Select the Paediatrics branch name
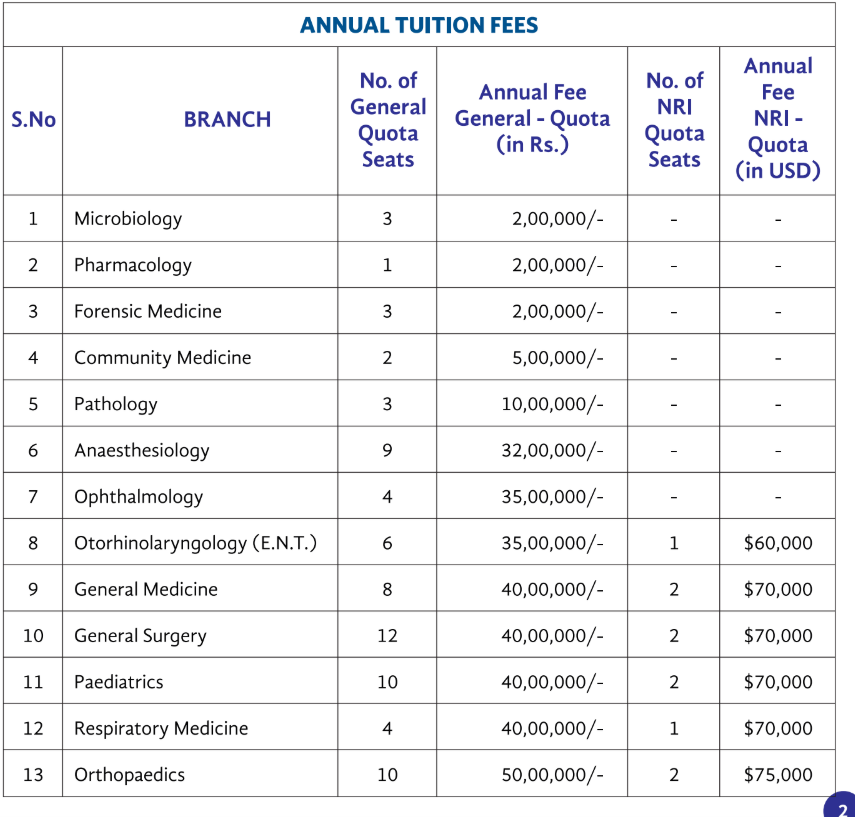 [x=118, y=682]
